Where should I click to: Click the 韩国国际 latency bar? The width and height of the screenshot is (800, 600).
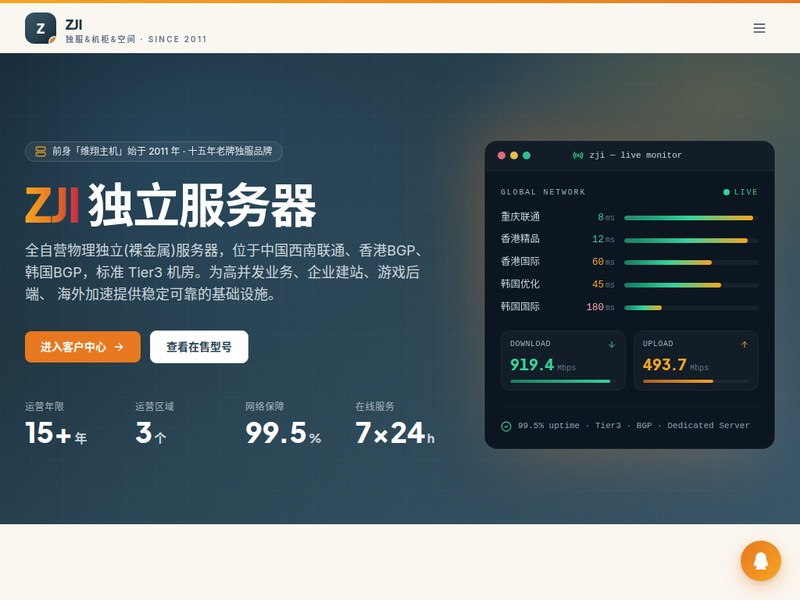coord(691,308)
